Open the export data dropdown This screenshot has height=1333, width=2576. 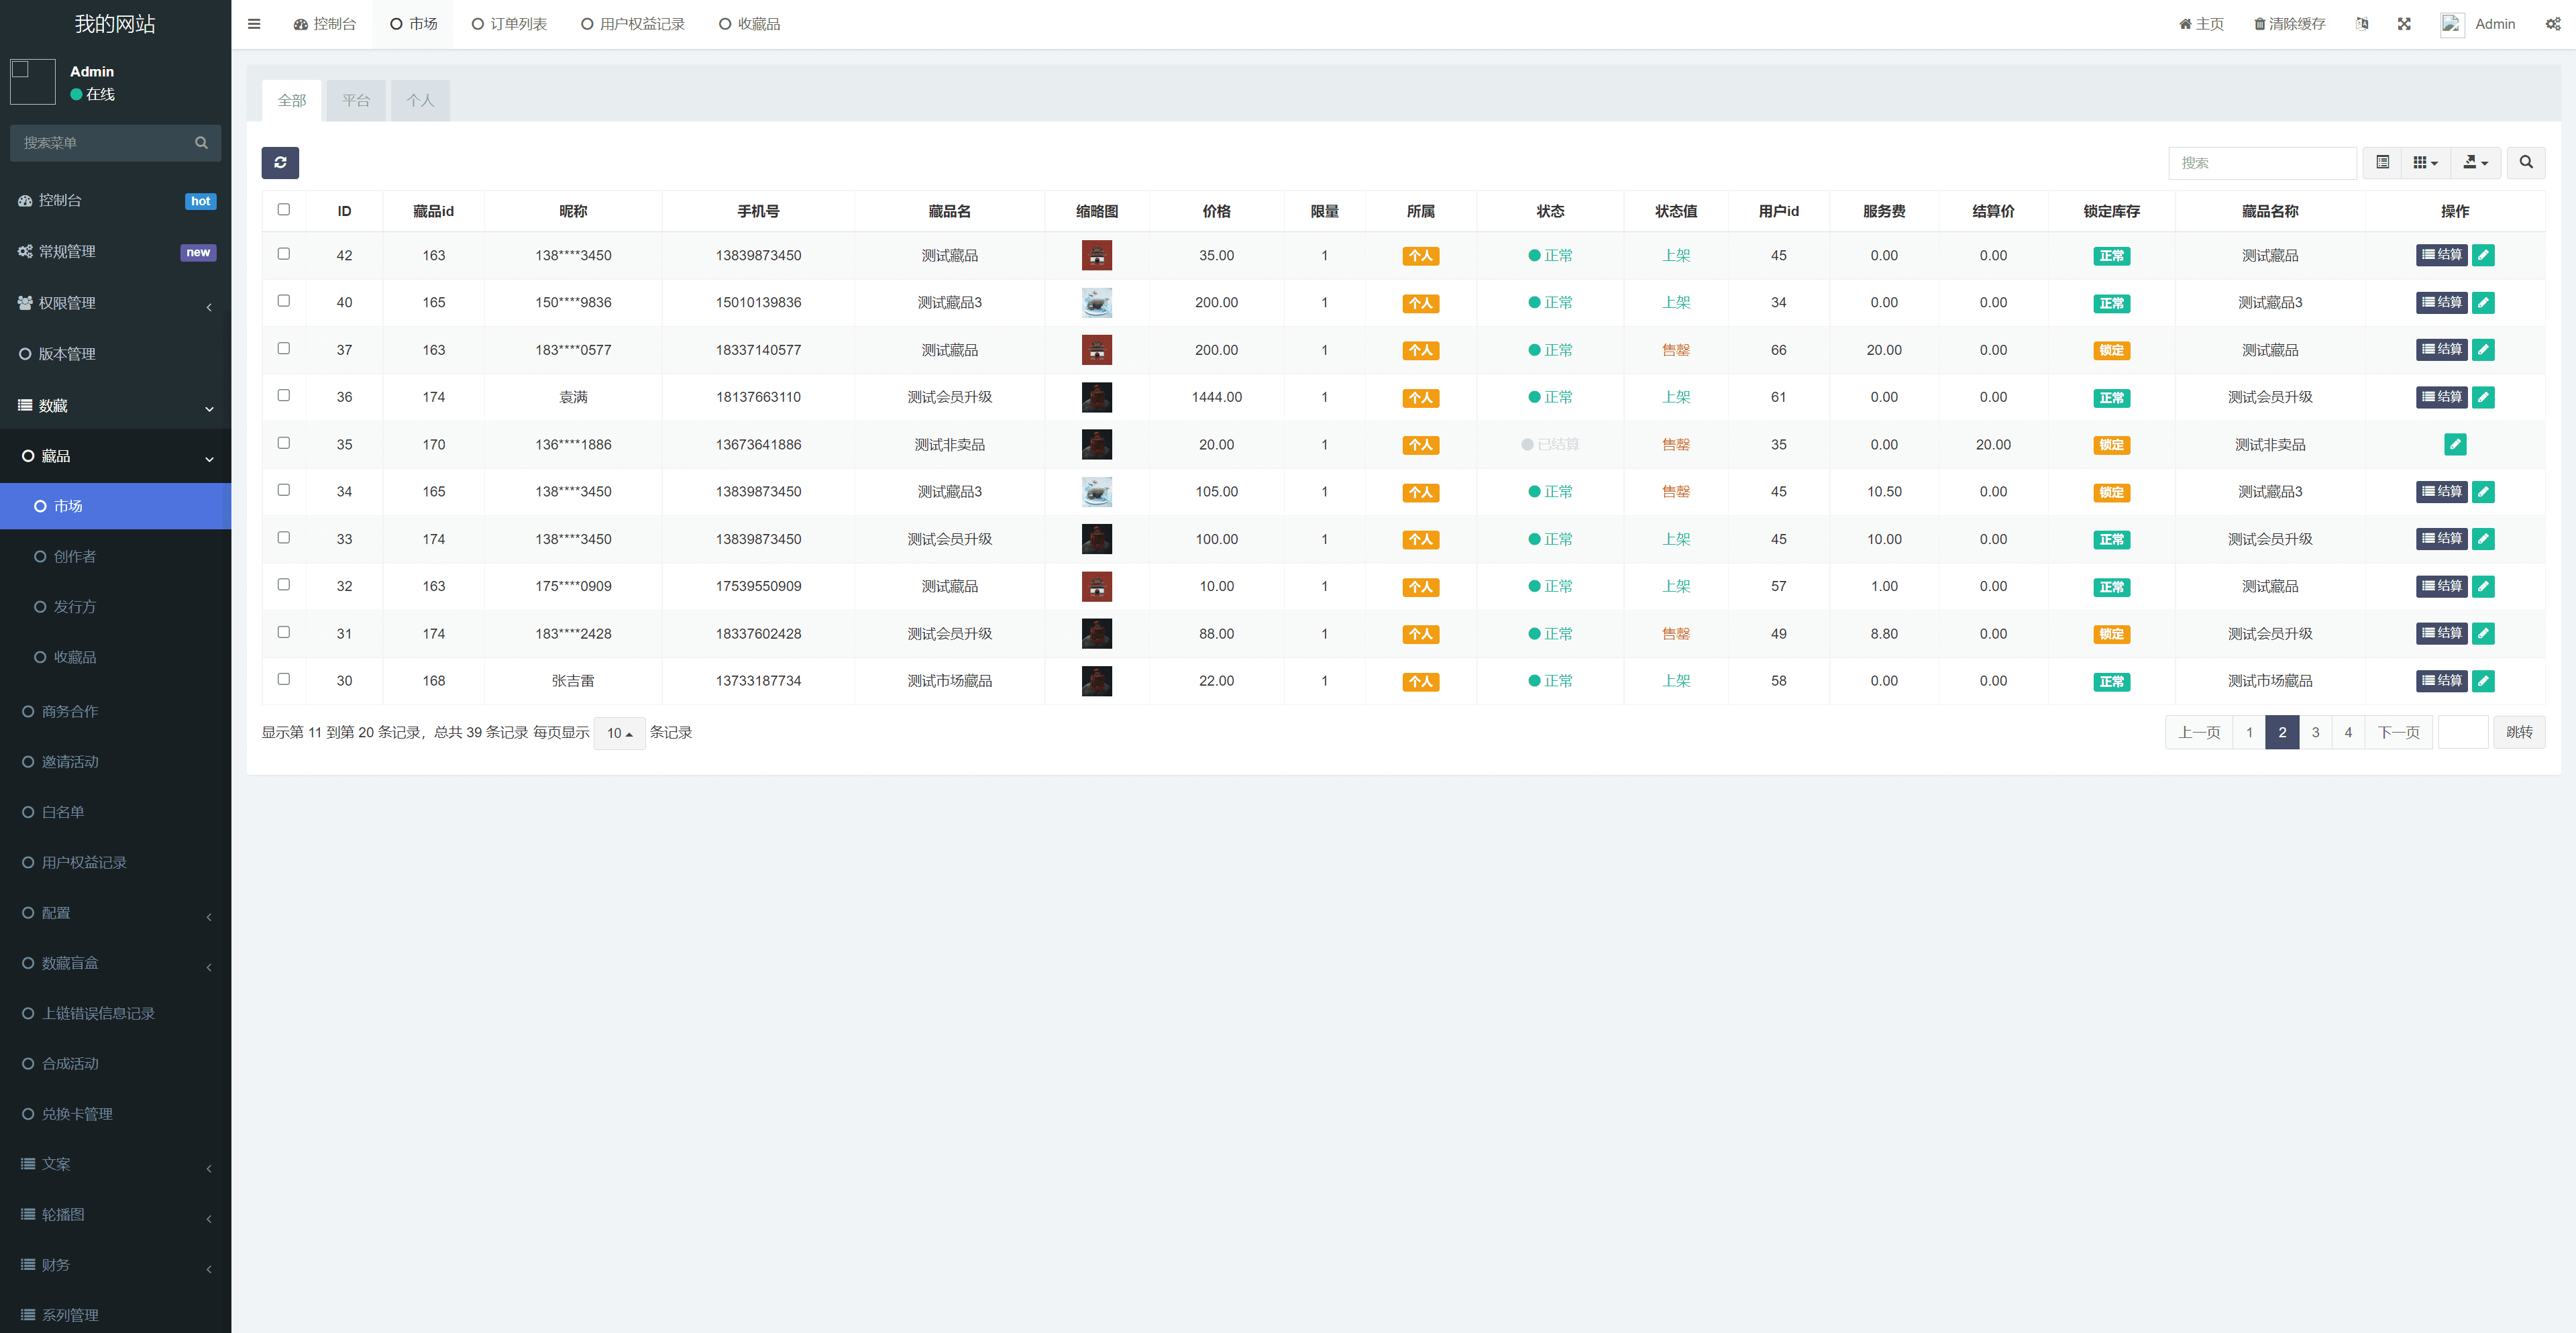tap(2475, 162)
